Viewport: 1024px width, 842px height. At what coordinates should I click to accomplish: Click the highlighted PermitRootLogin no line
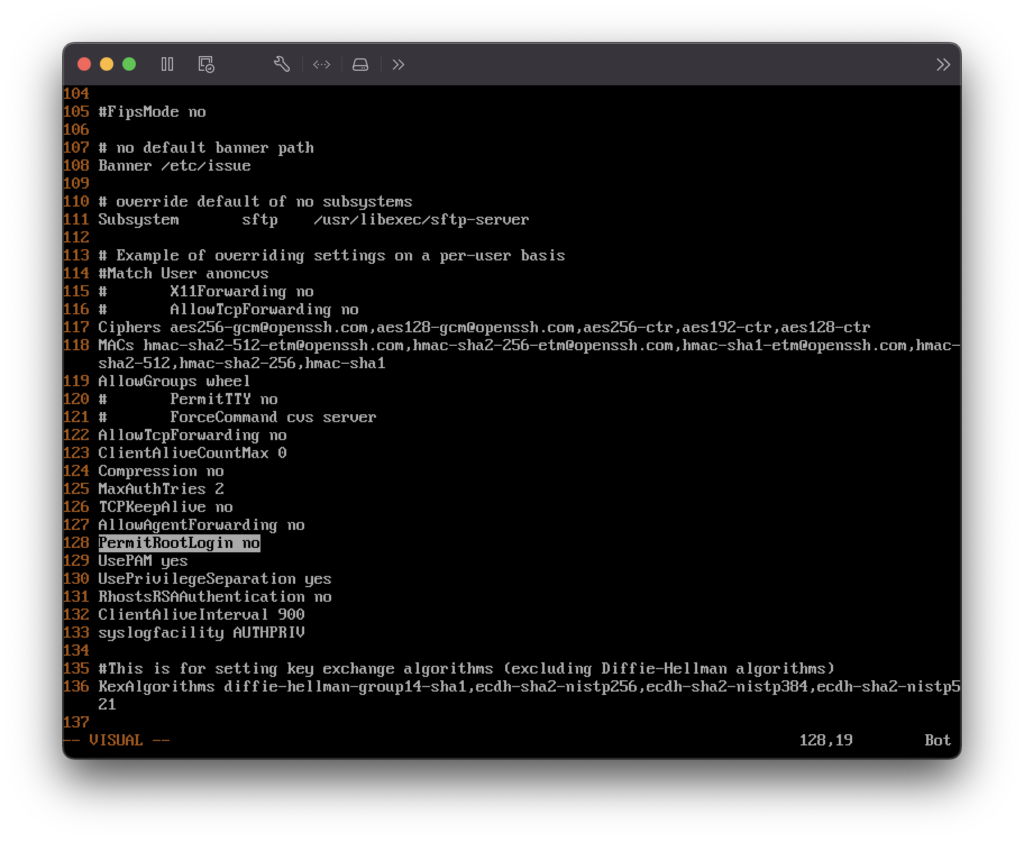tap(179, 543)
